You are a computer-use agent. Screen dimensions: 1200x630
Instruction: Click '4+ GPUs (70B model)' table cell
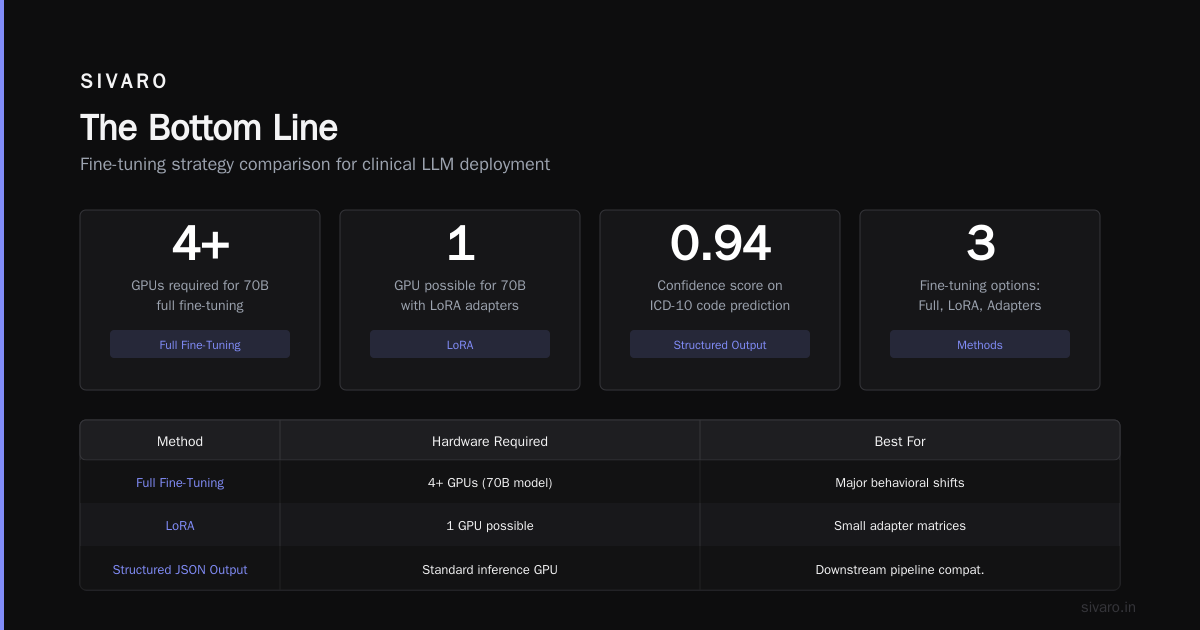490,482
